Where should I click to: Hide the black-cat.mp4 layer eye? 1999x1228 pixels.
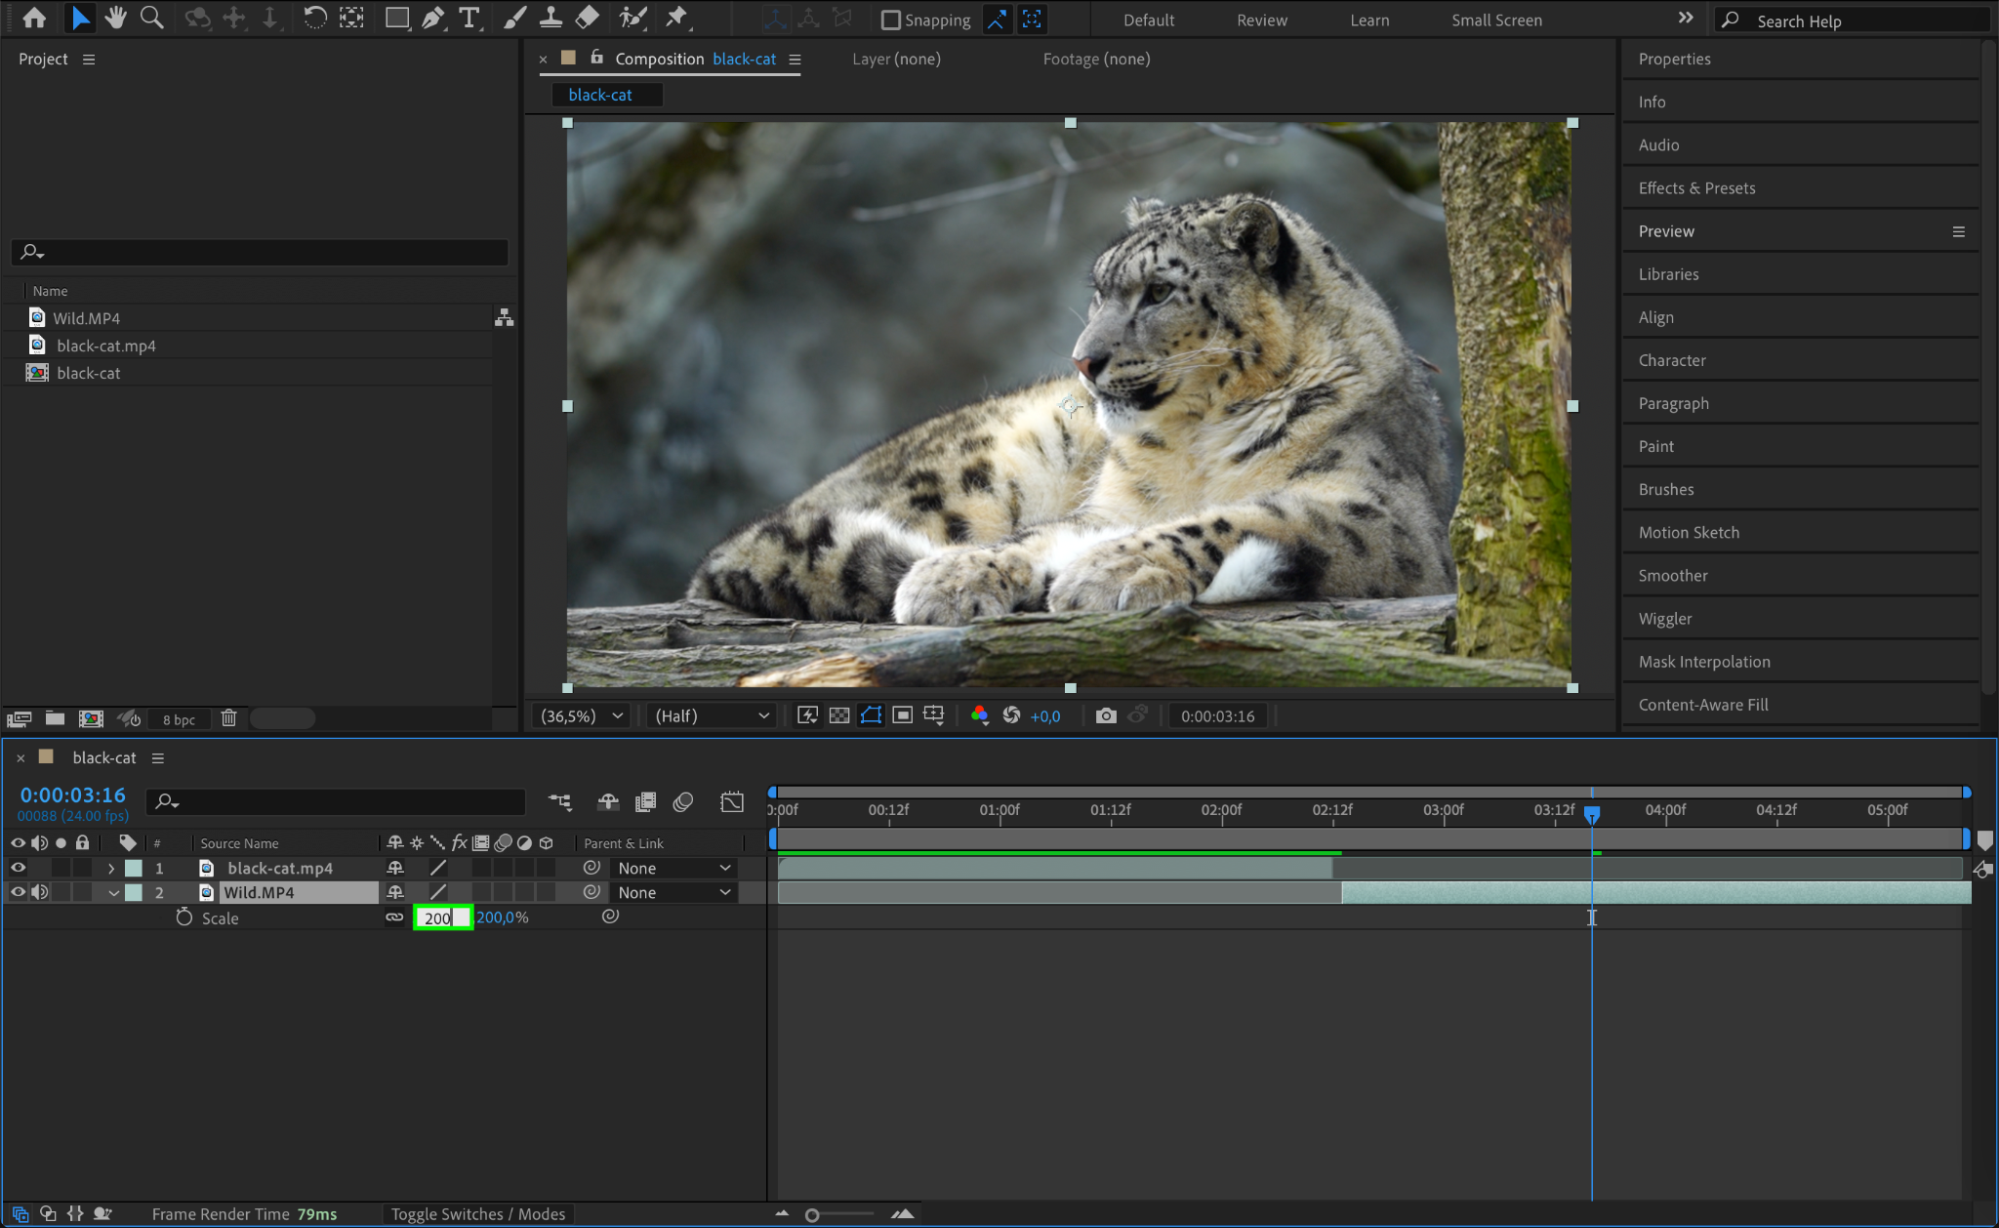coord(18,868)
